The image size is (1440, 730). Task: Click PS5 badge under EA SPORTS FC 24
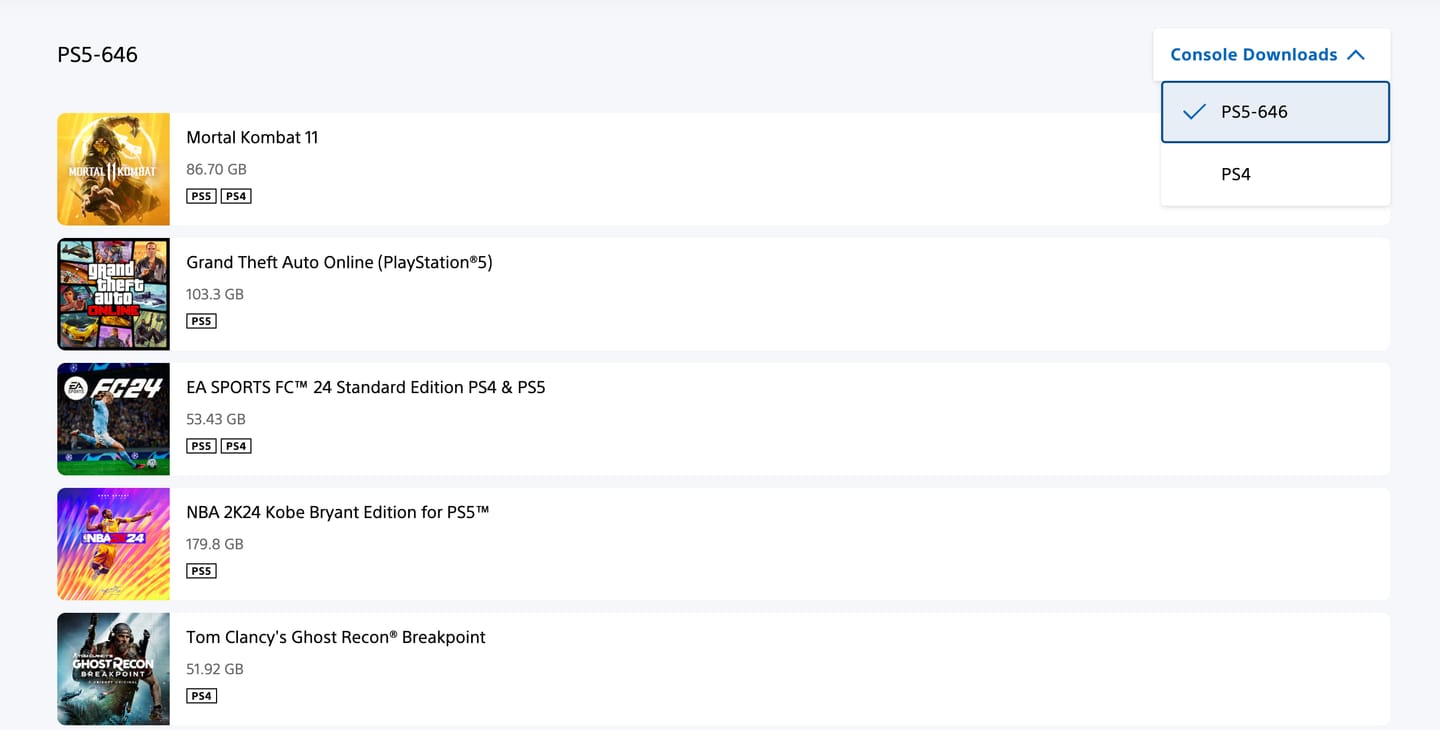tap(201, 446)
